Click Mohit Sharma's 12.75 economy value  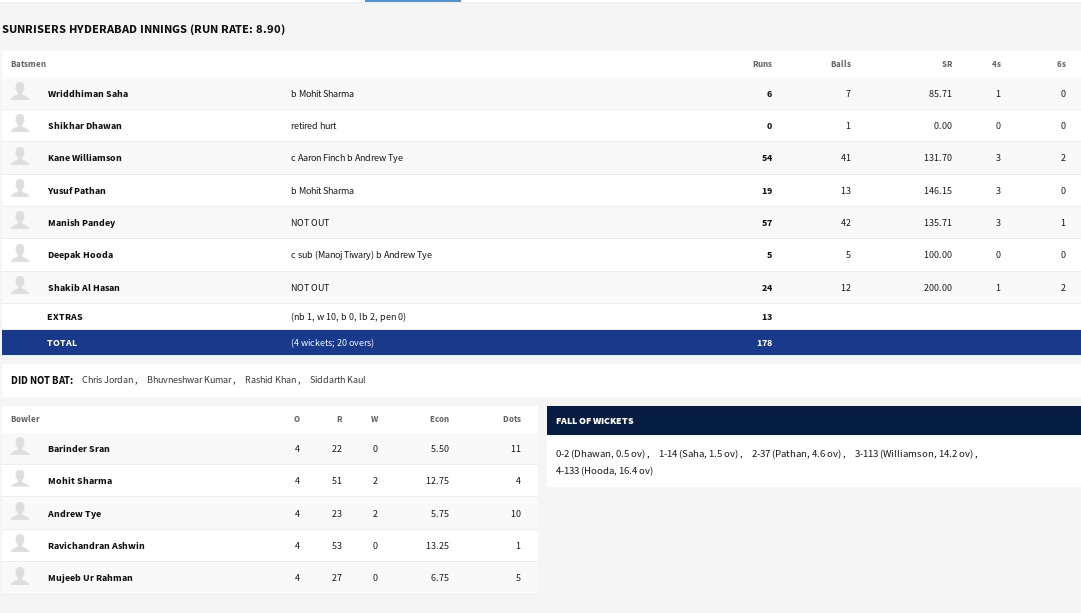pos(437,481)
